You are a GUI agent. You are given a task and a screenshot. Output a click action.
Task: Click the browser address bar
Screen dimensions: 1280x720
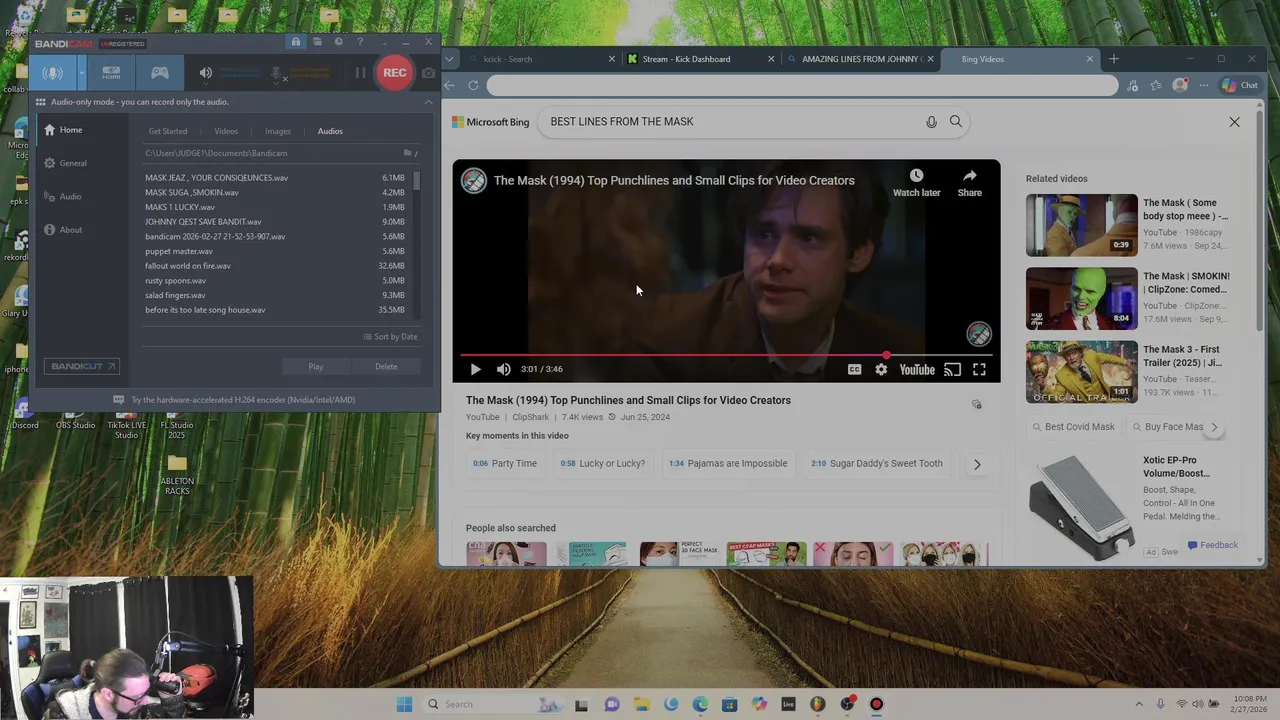pos(802,85)
